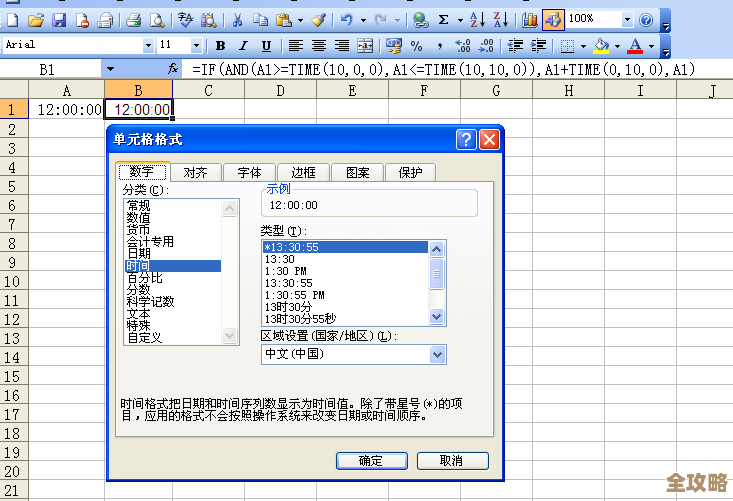This screenshot has width=733, height=501.
Task: Click the Sort Ascending icon
Action: click(477, 19)
